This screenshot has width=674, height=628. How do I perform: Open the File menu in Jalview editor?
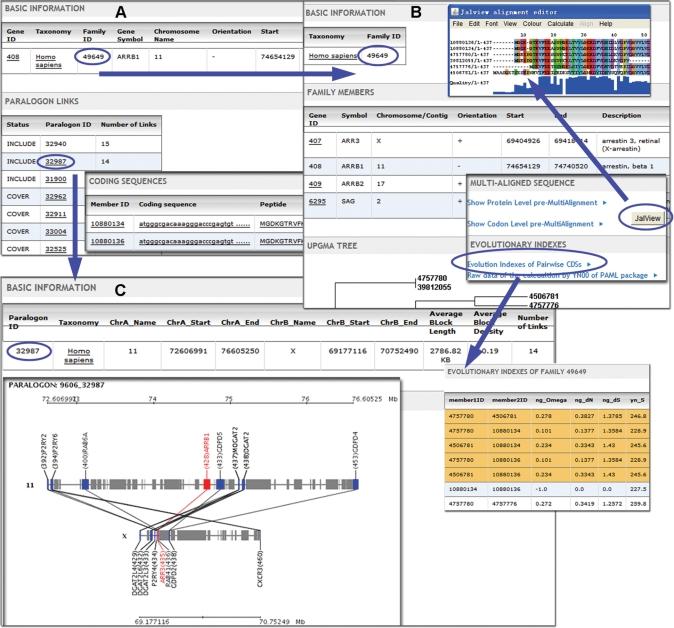pos(458,22)
